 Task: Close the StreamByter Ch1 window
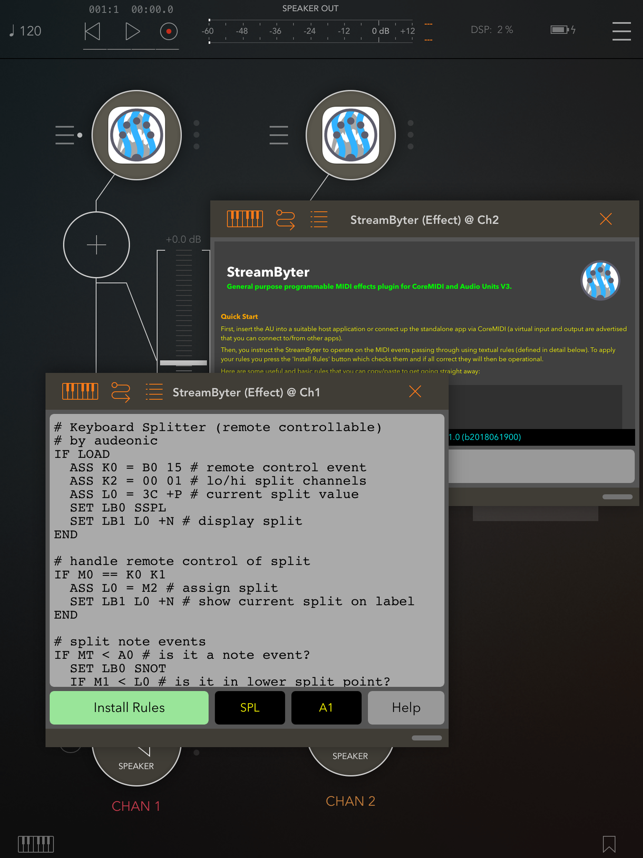click(x=415, y=391)
